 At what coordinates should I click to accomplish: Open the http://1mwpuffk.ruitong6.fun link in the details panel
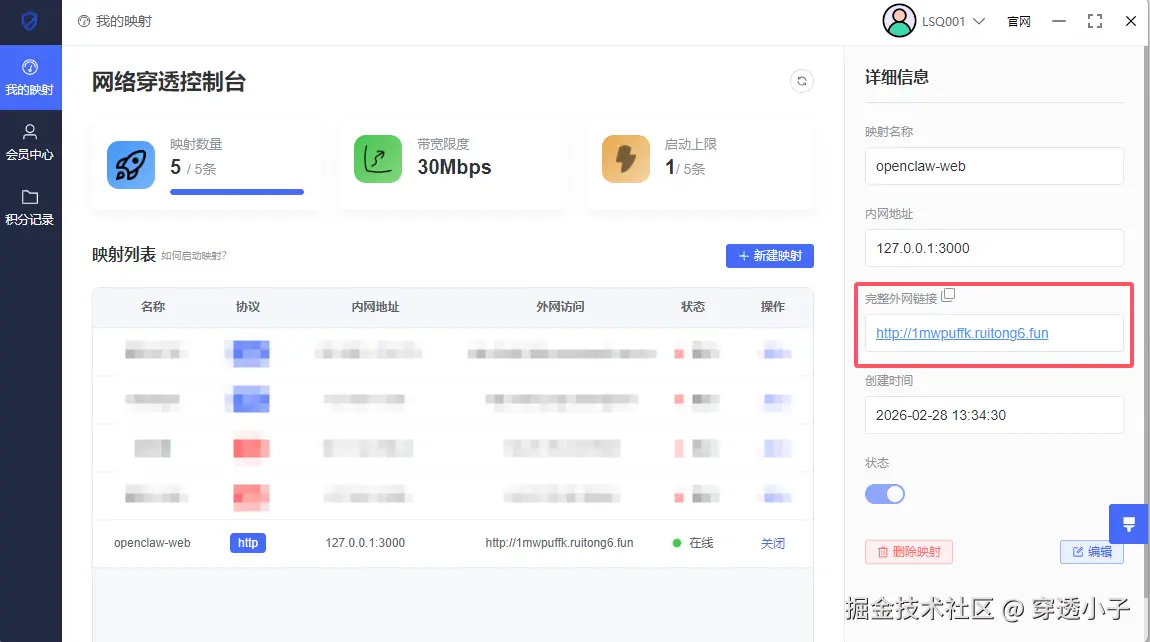[x=962, y=333]
